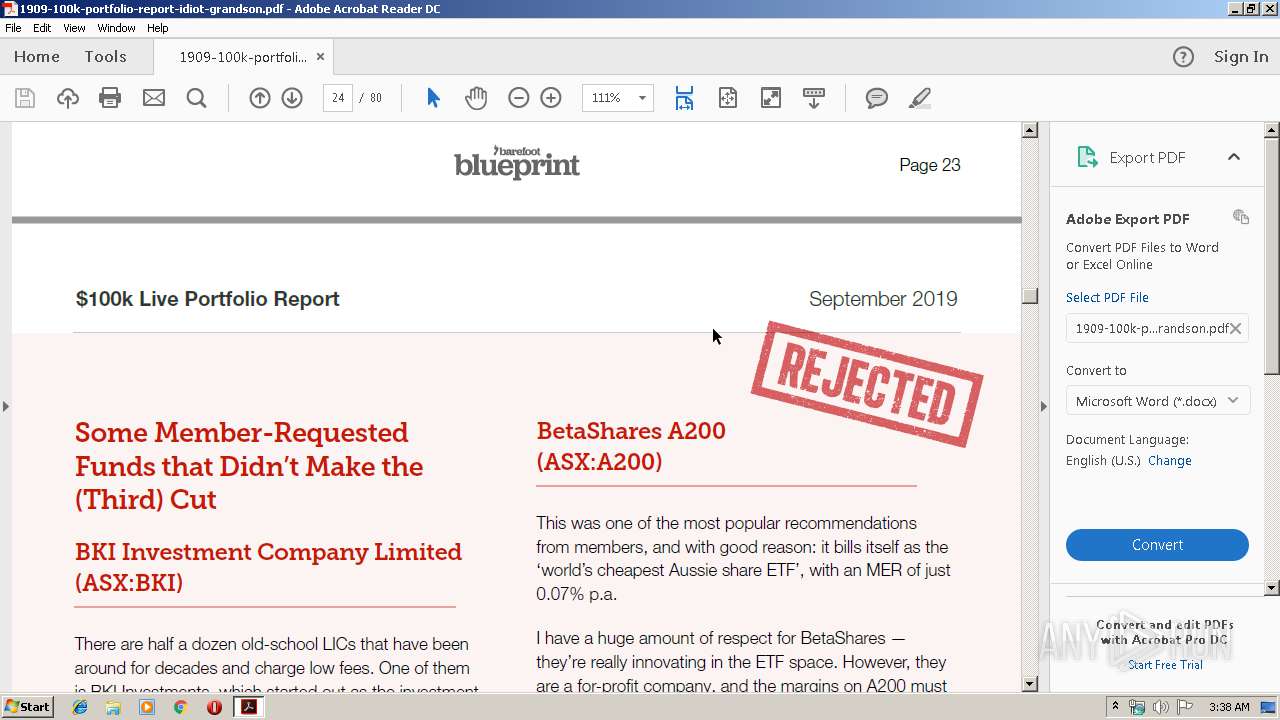
Task: Open the File menu
Action: (13, 28)
